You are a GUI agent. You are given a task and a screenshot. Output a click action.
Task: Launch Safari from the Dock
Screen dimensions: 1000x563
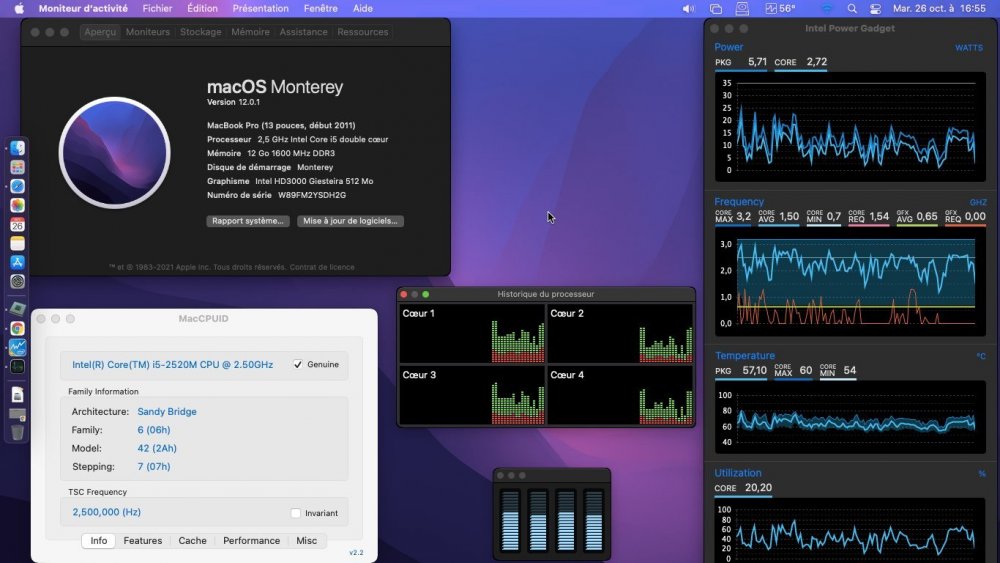pos(17,186)
